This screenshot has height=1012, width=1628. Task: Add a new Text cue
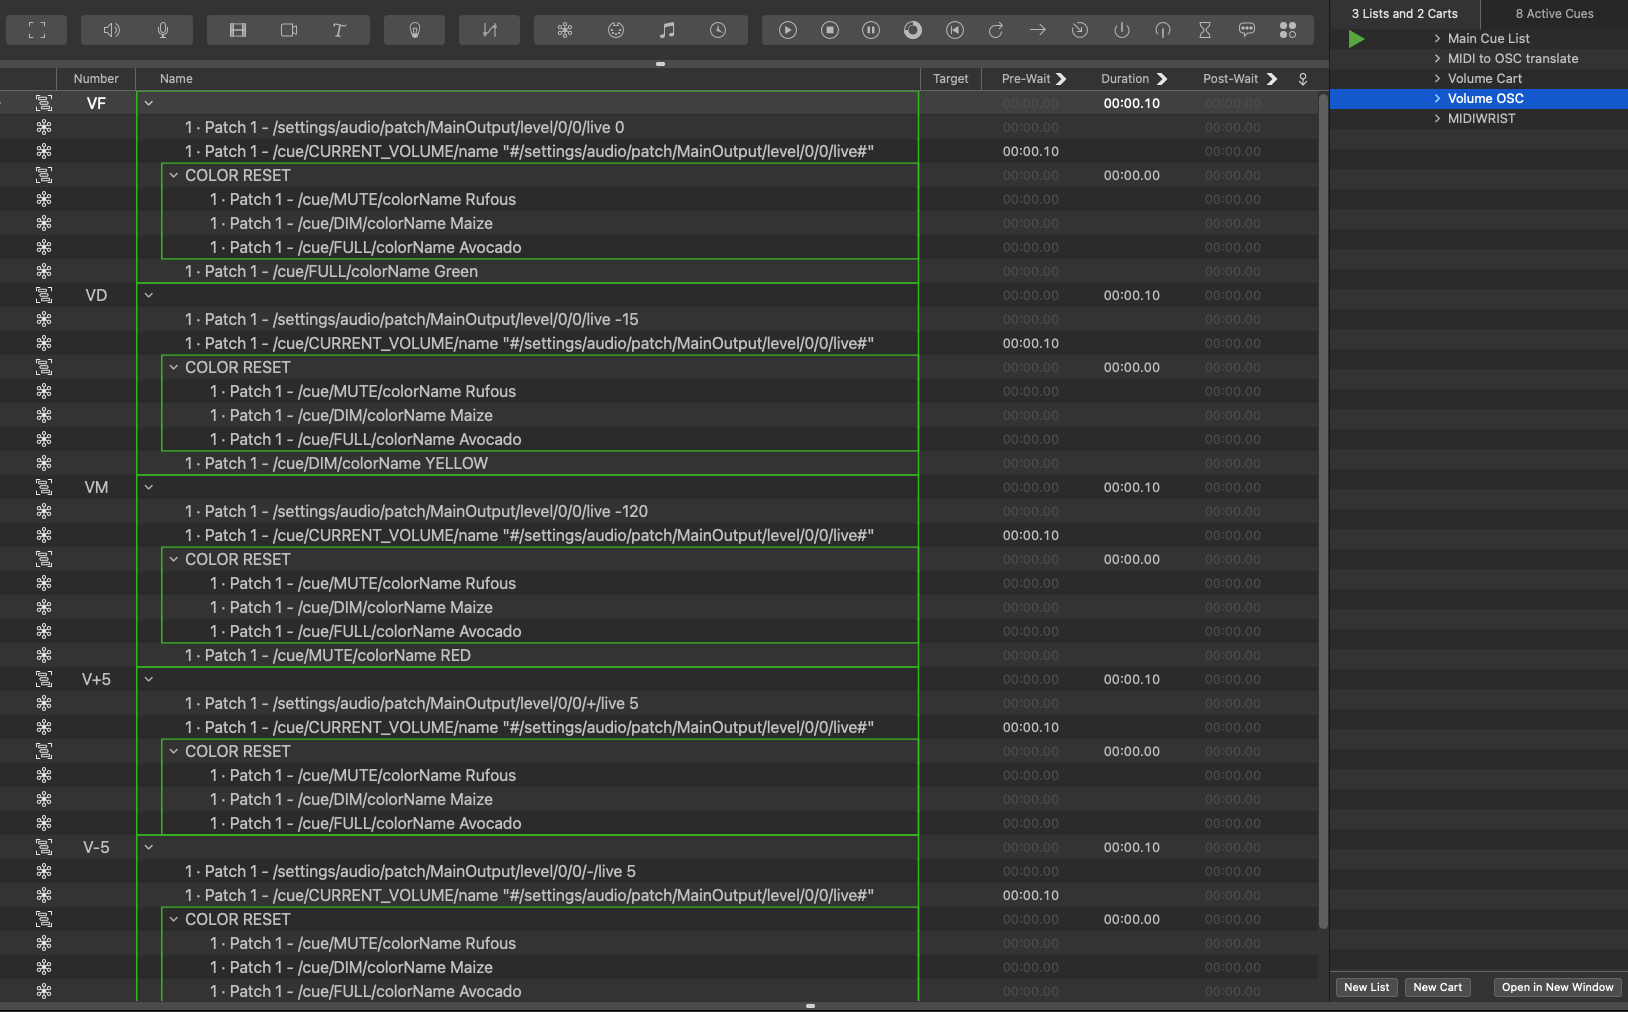[339, 30]
